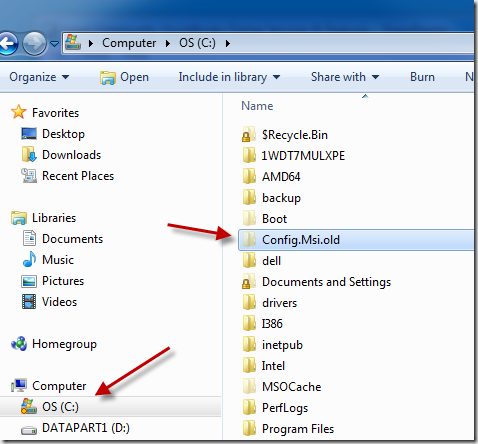Expand the arrow after OS (C:) in address bar
478x444 pixels.
[228, 43]
